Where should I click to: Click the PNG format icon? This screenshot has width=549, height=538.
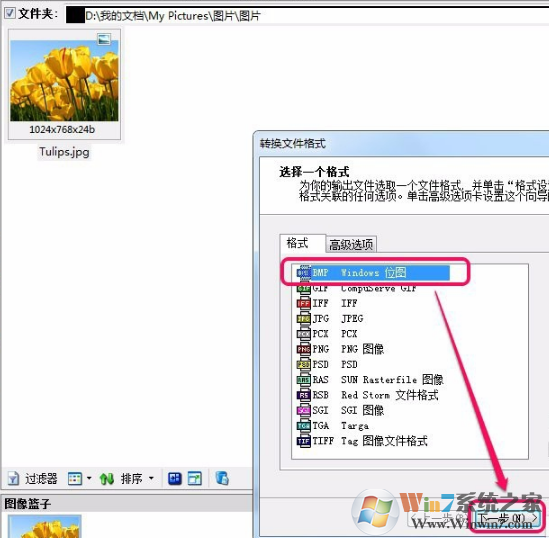click(x=304, y=349)
